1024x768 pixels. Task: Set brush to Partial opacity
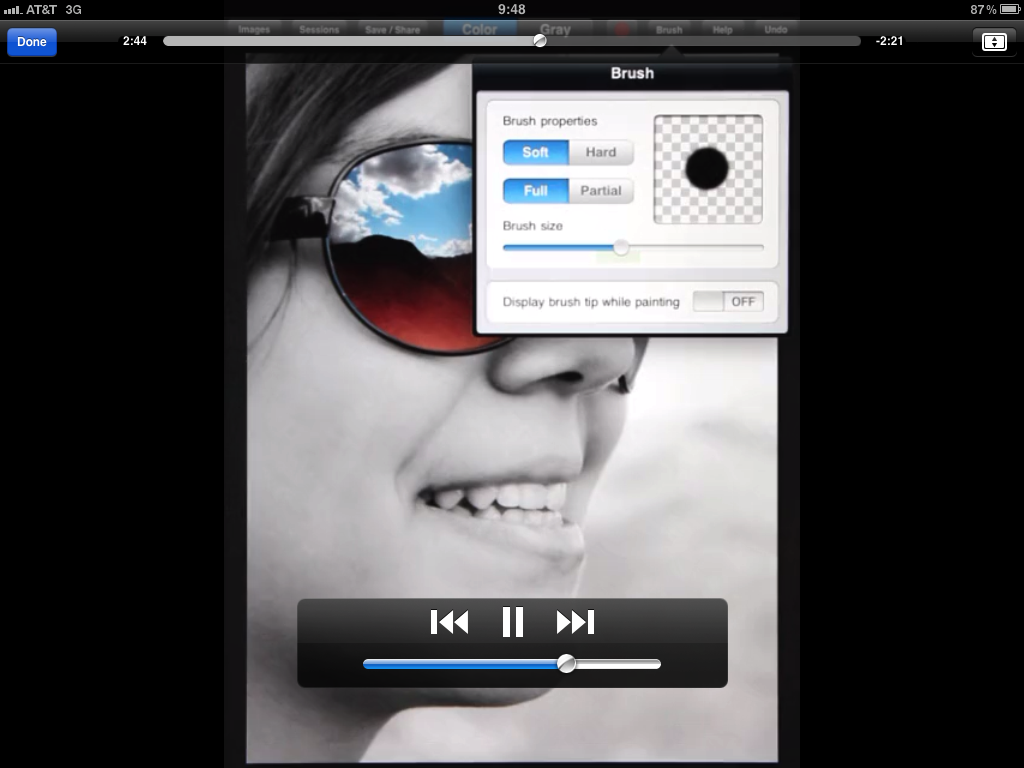coord(601,191)
